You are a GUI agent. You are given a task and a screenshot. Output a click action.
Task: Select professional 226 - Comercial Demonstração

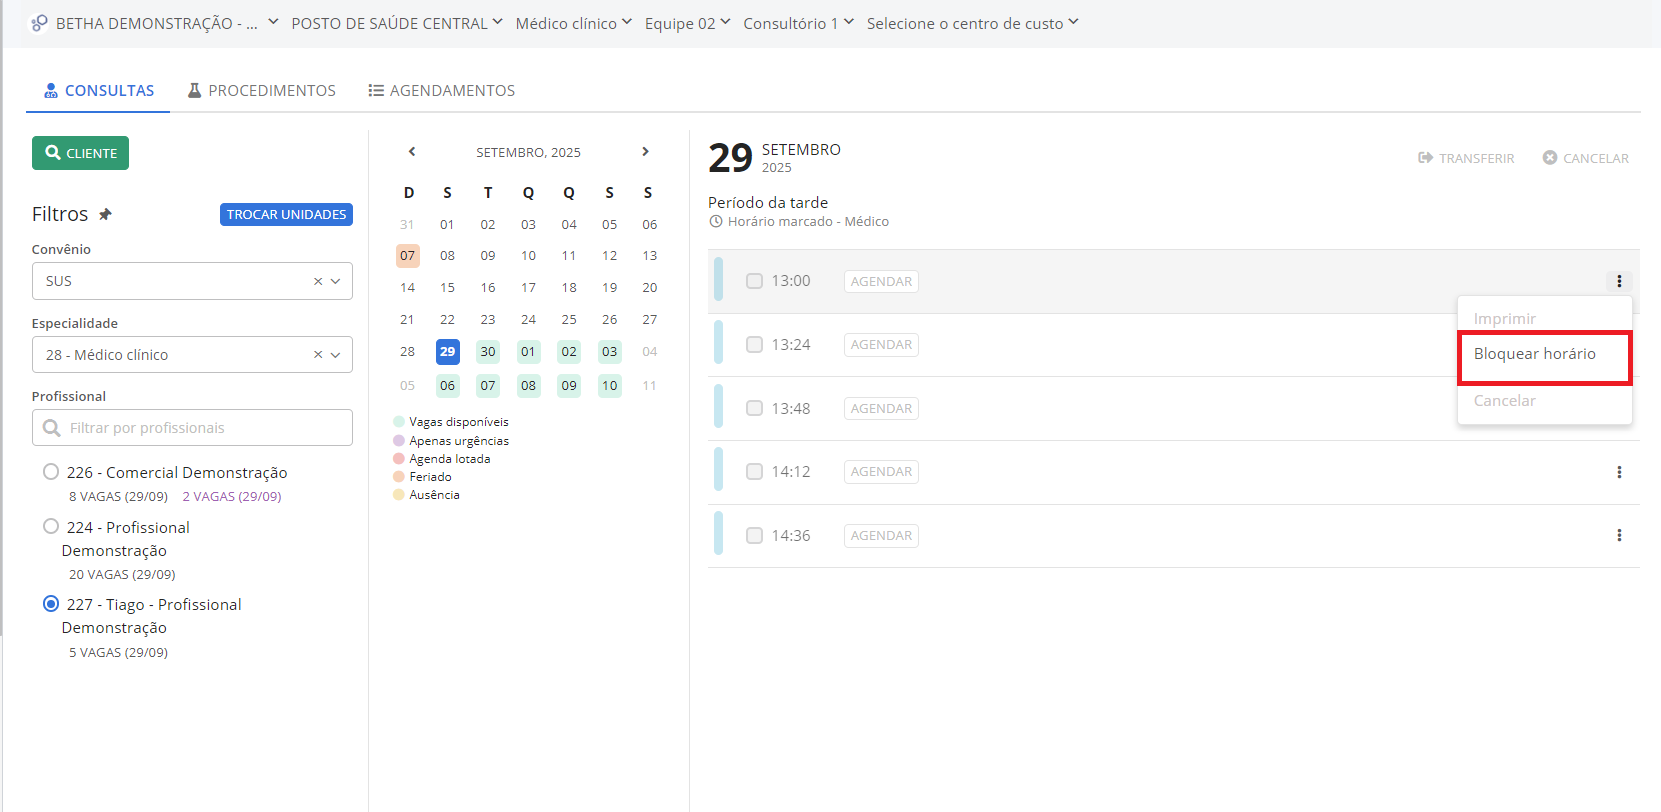[x=51, y=472]
